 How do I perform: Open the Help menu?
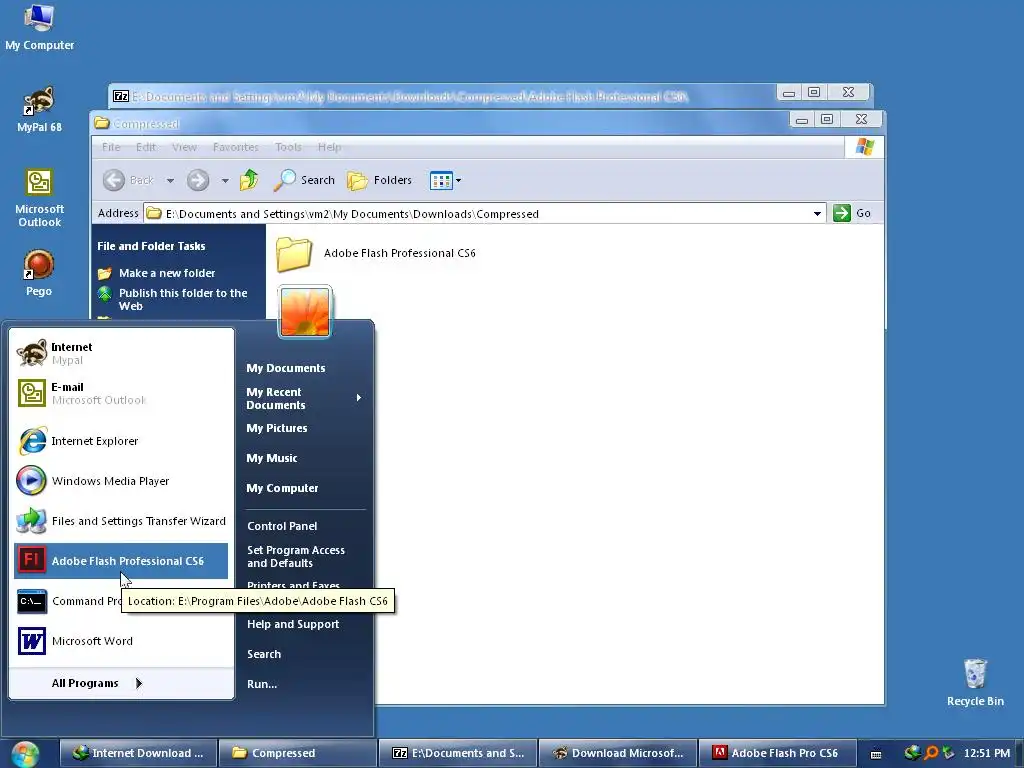(329, 147)
